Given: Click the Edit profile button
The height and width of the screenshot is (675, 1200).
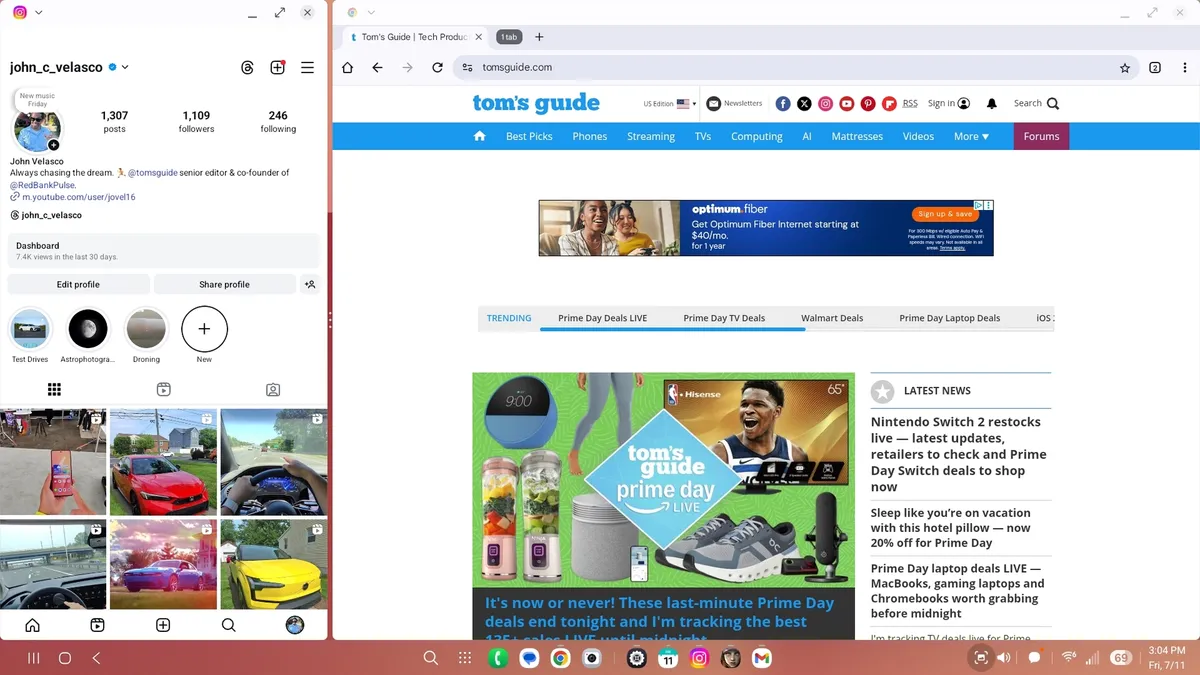Looking at the screenshot, I should pyautogui.click(x=78, y=285).
